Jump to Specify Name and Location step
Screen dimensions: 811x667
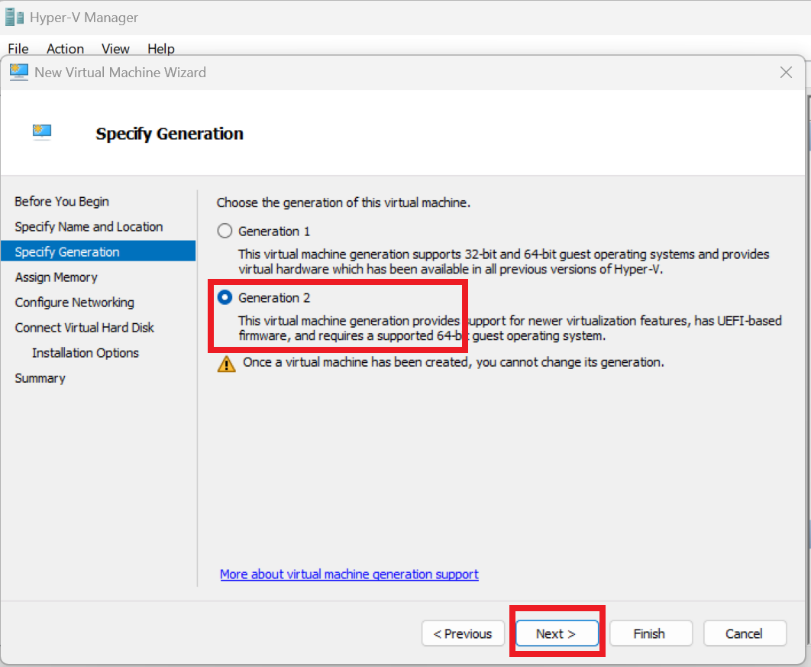88,227
